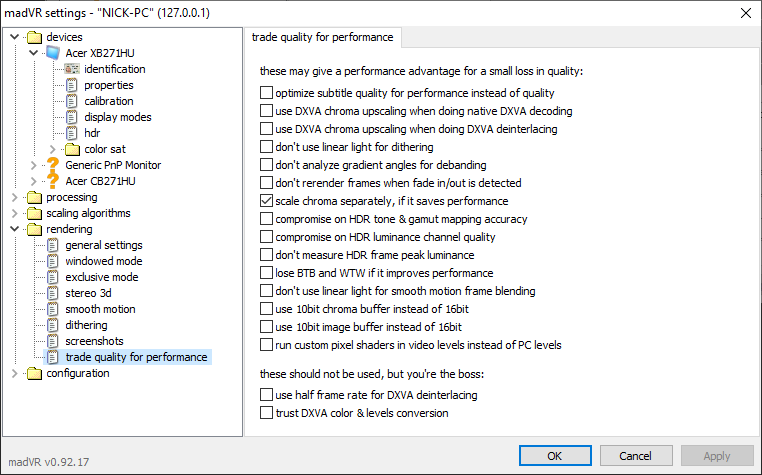
Task: Click the Acer XB271HU monitor icon
Action: (53, 53)
